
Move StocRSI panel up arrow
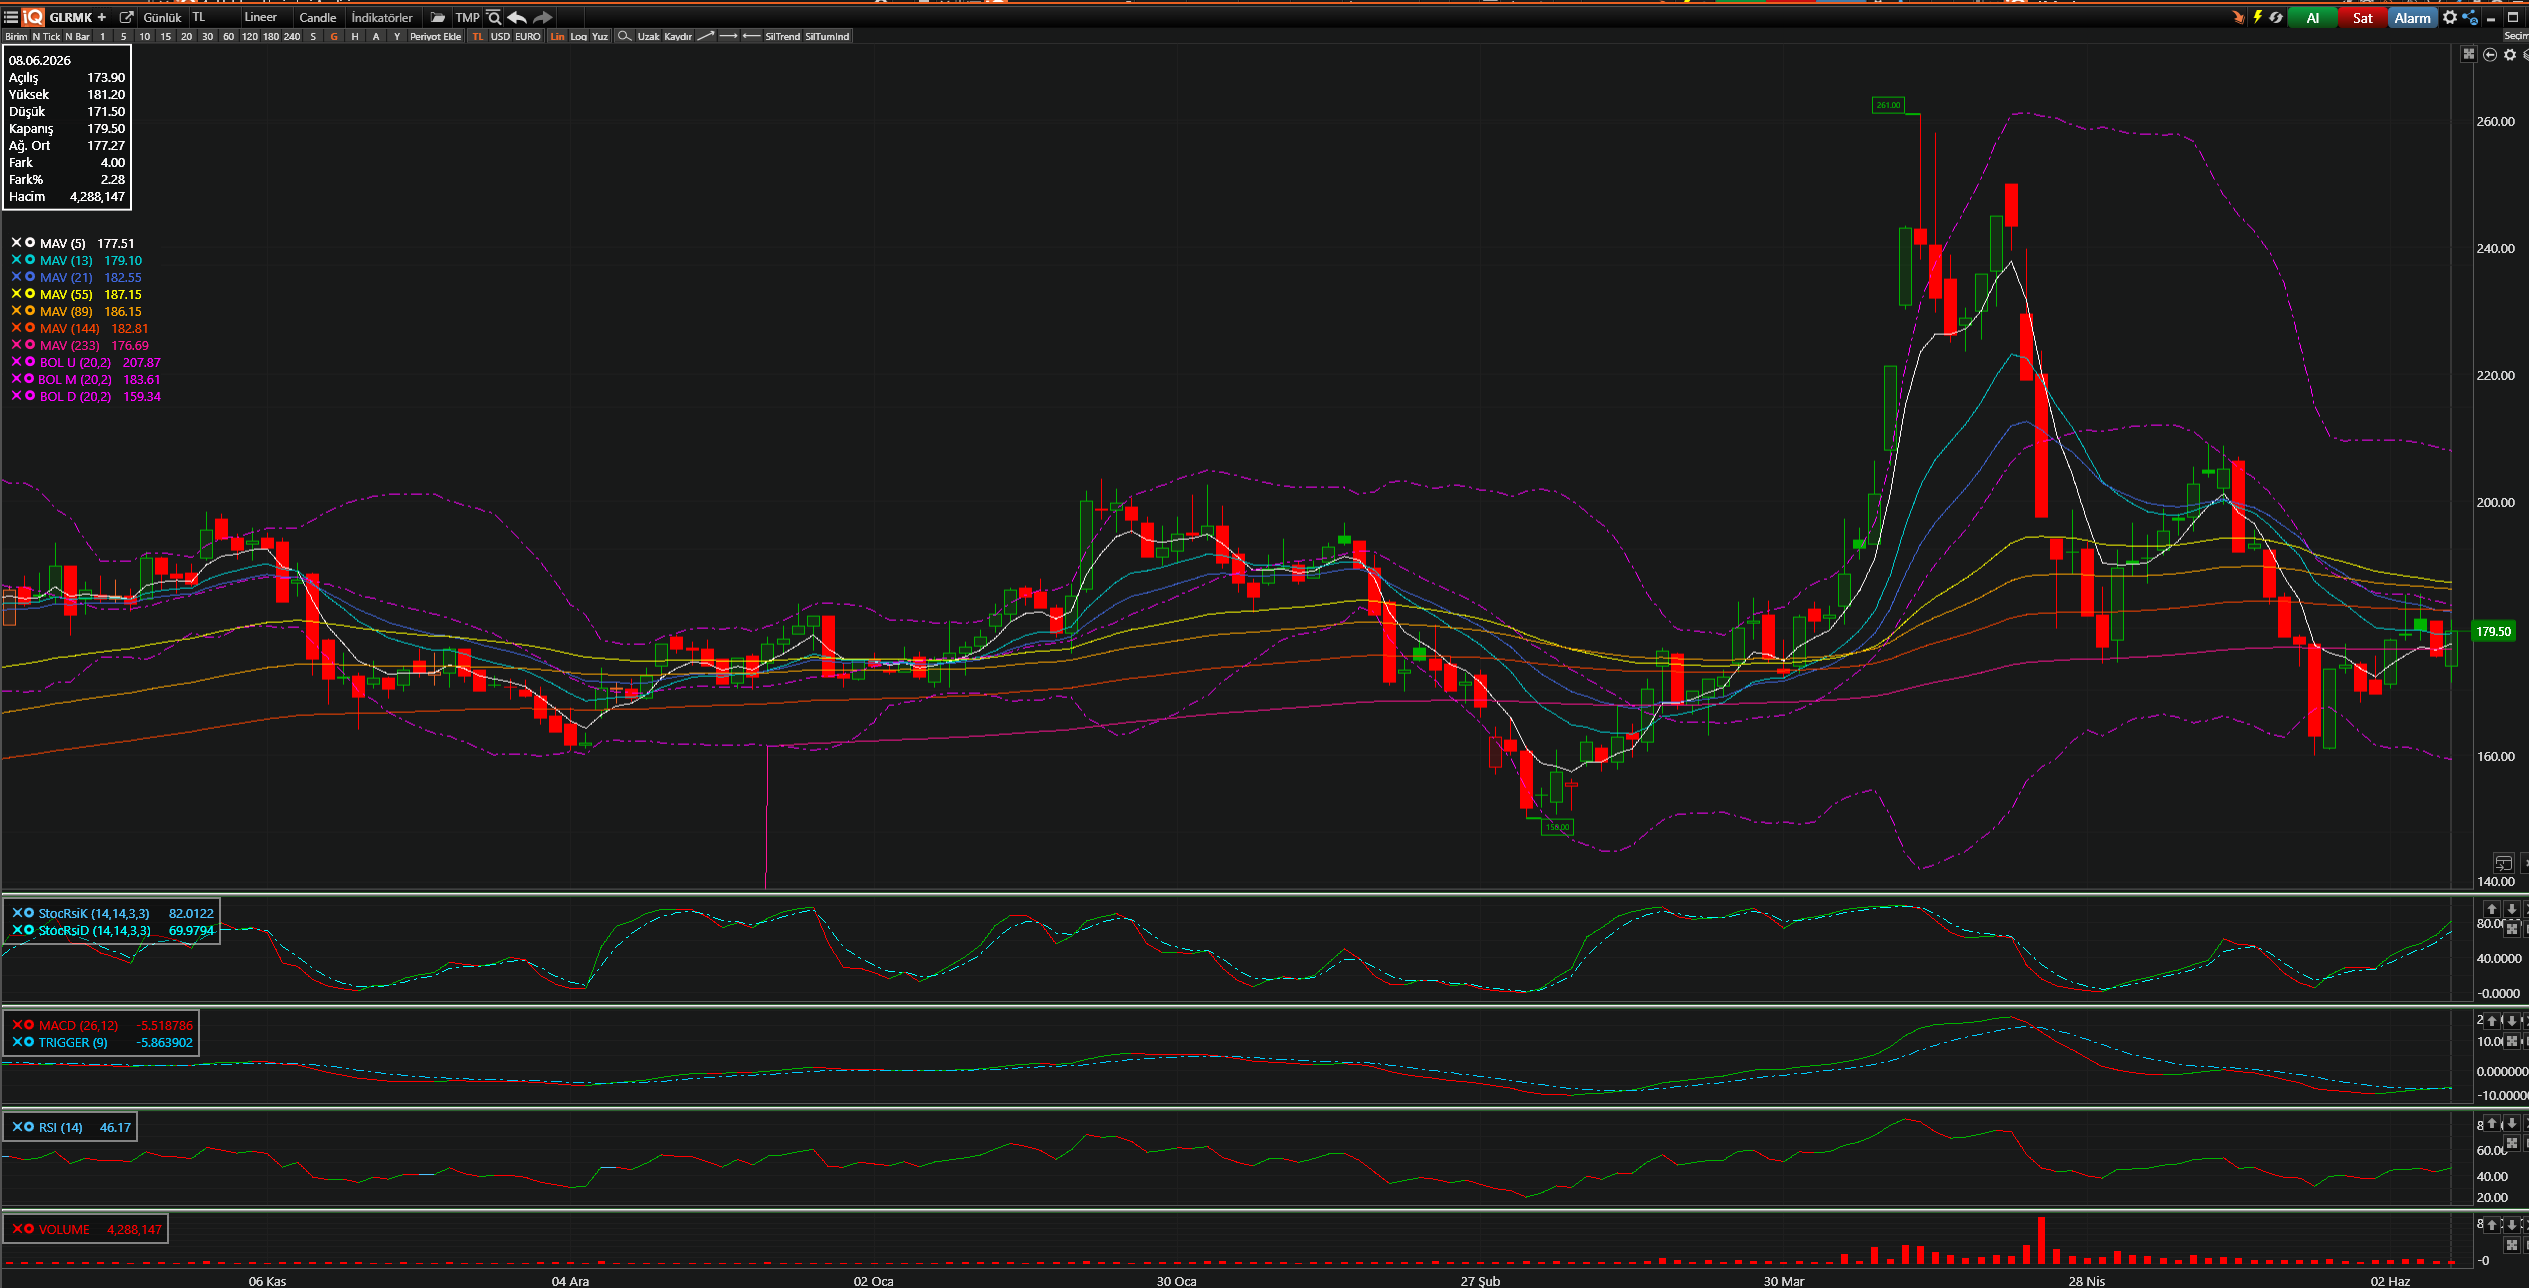click(2492, 909)
